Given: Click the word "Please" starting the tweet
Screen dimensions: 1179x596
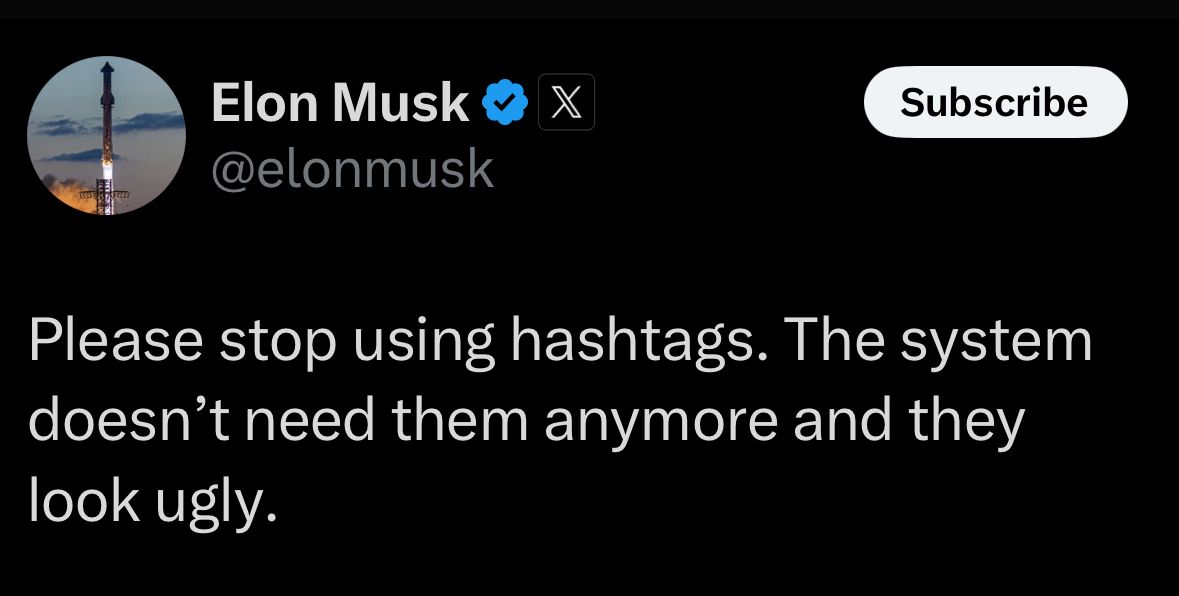Looking at the screenshot, I should [x=115, y=341].
